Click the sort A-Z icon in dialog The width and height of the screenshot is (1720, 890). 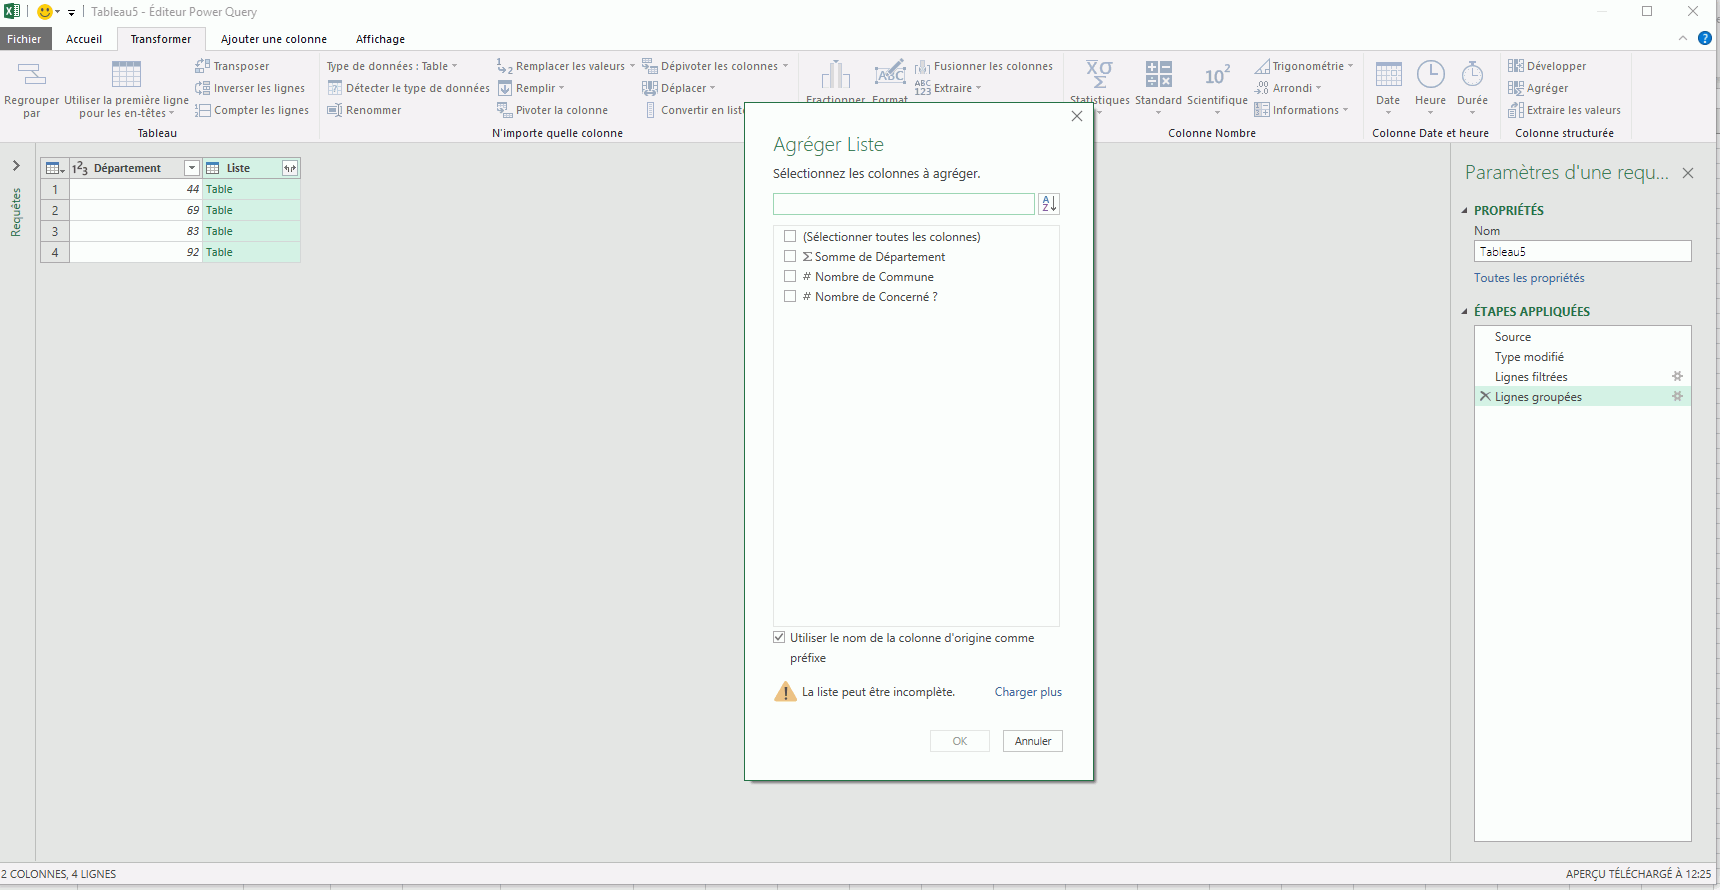(1048, 204)
